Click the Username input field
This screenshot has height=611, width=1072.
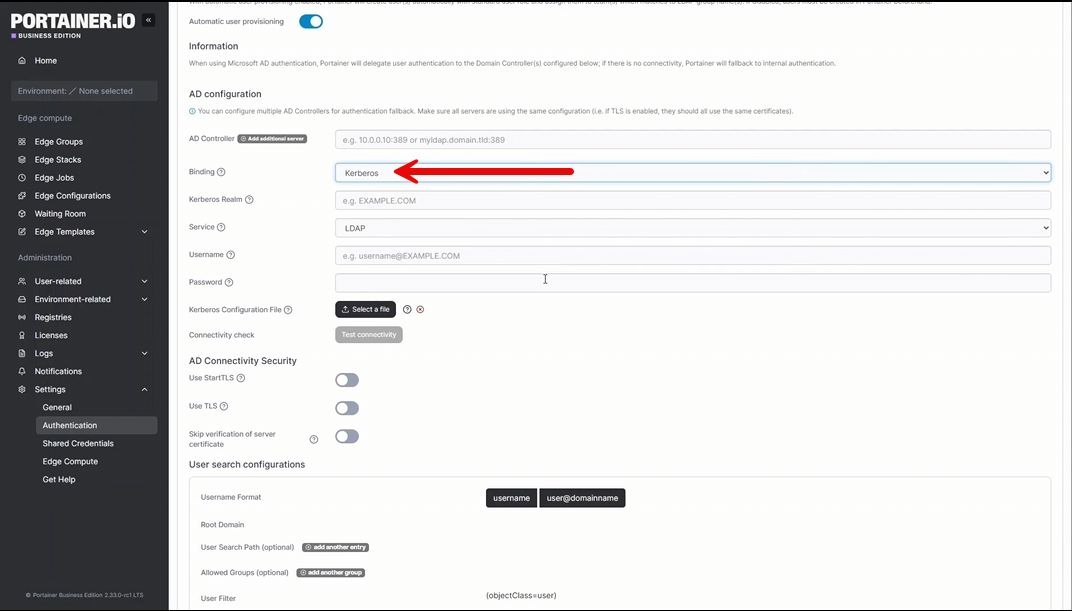(x=693, y=256)
